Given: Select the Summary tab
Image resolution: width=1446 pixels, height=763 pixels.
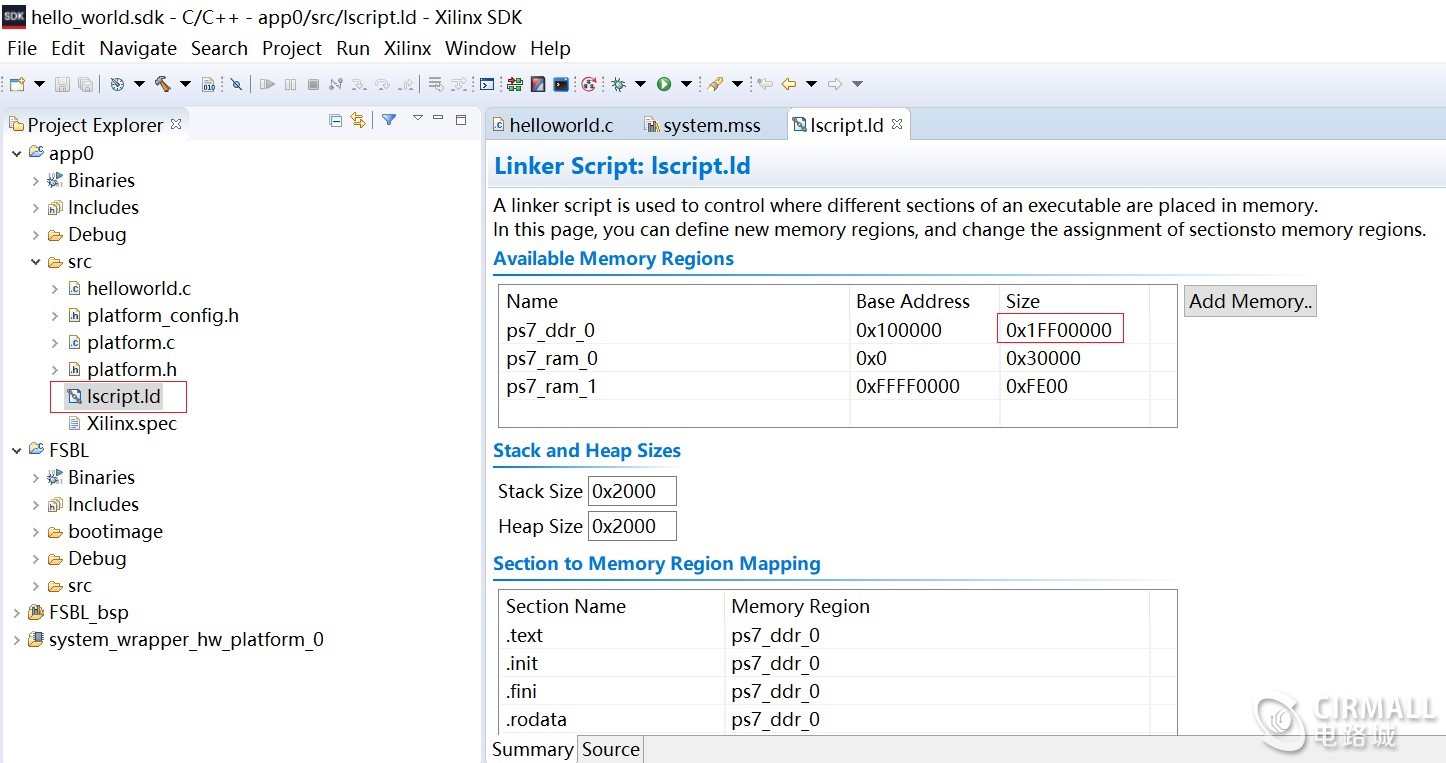Looking at the screenshot, I should tap(533, 749).
